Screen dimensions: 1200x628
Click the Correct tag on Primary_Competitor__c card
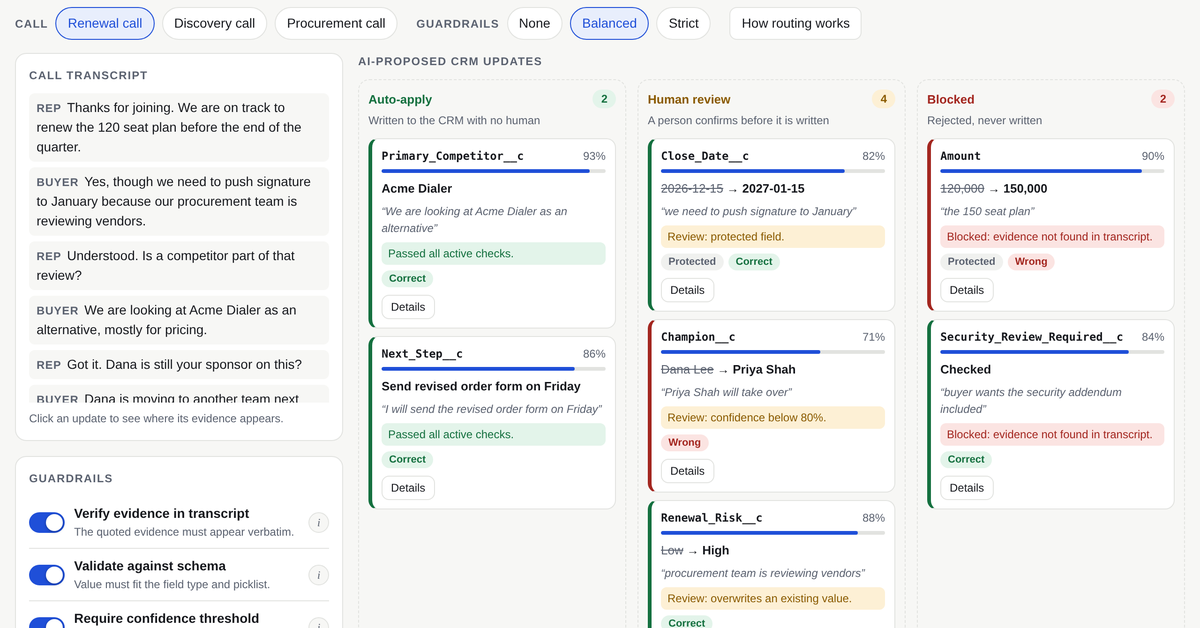tap(407, 278)
